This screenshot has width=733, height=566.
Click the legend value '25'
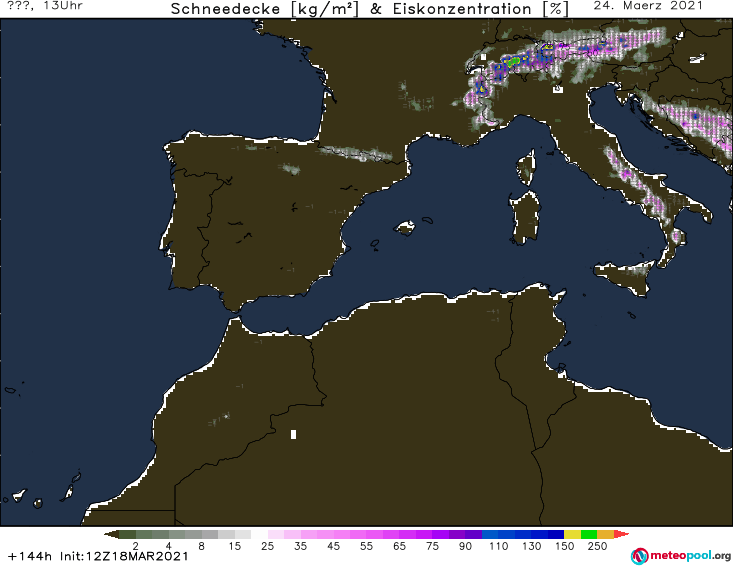pyautogui.click(x=267, y=546)
